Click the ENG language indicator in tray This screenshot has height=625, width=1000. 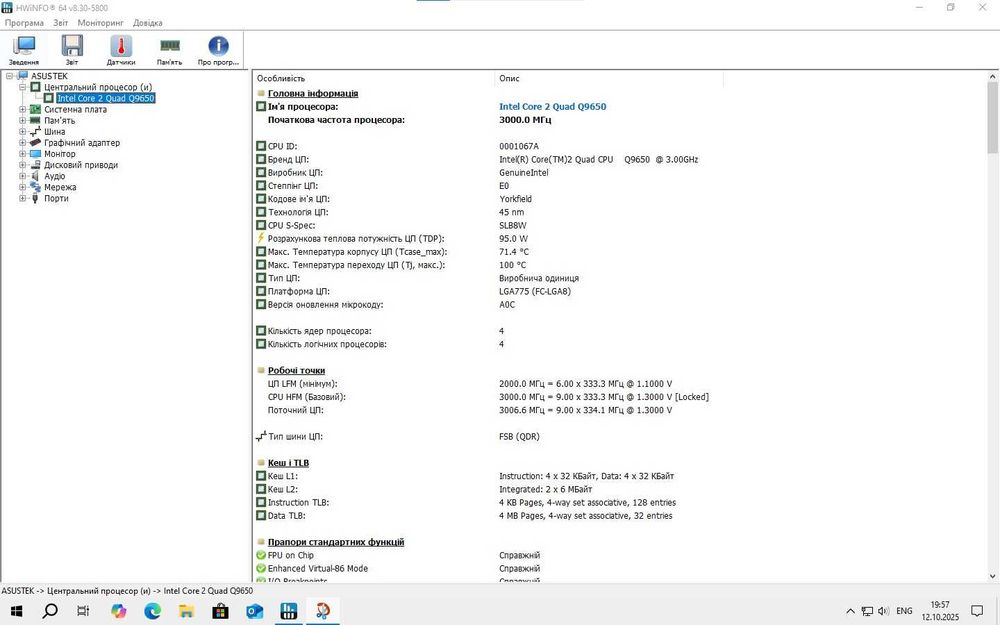click(904, 611)
